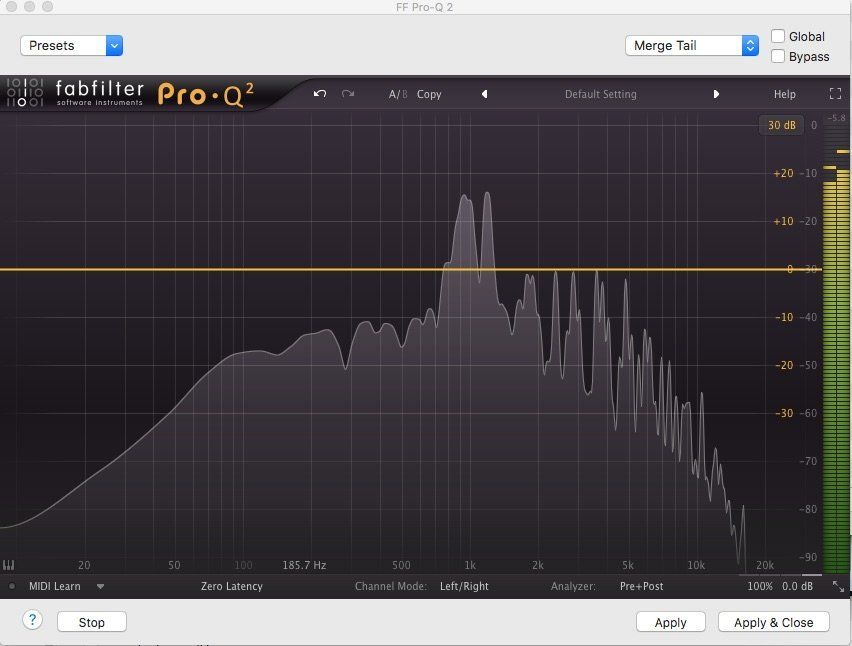Enable the Global checkbox

pos(778,36)
